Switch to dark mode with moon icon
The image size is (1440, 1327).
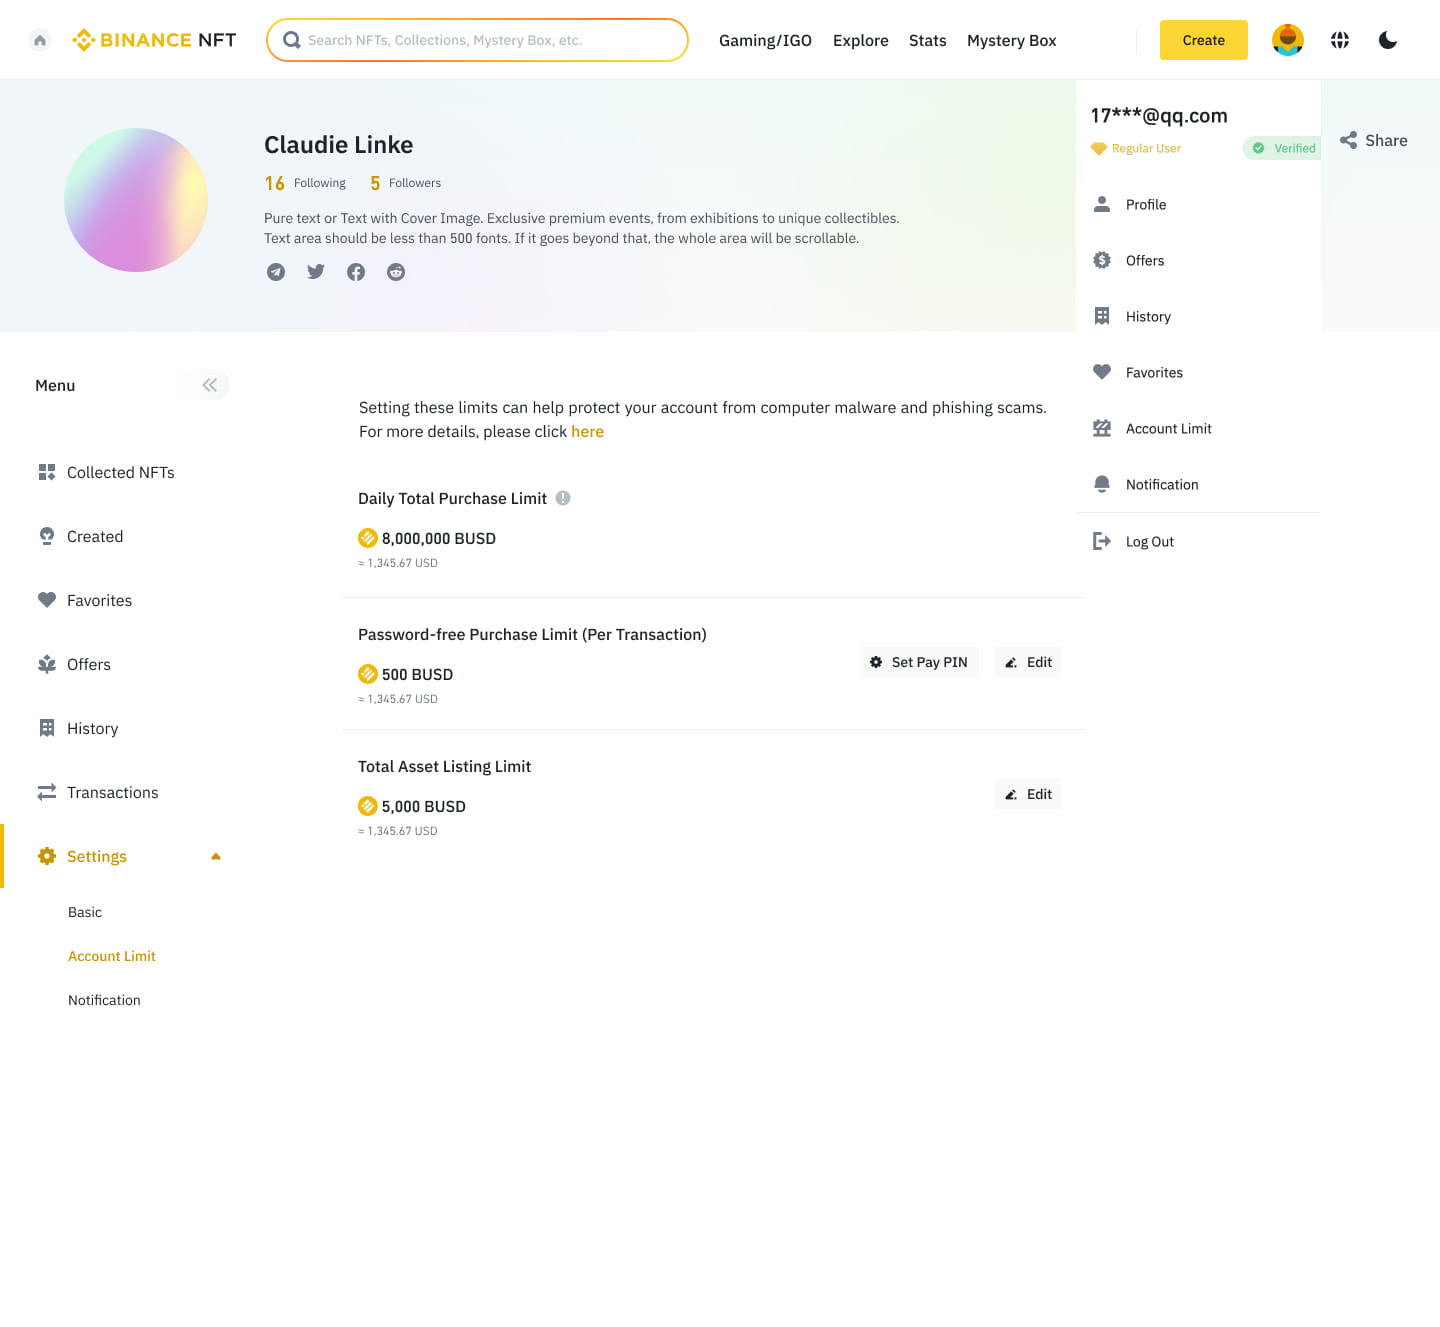[1388, 40]
